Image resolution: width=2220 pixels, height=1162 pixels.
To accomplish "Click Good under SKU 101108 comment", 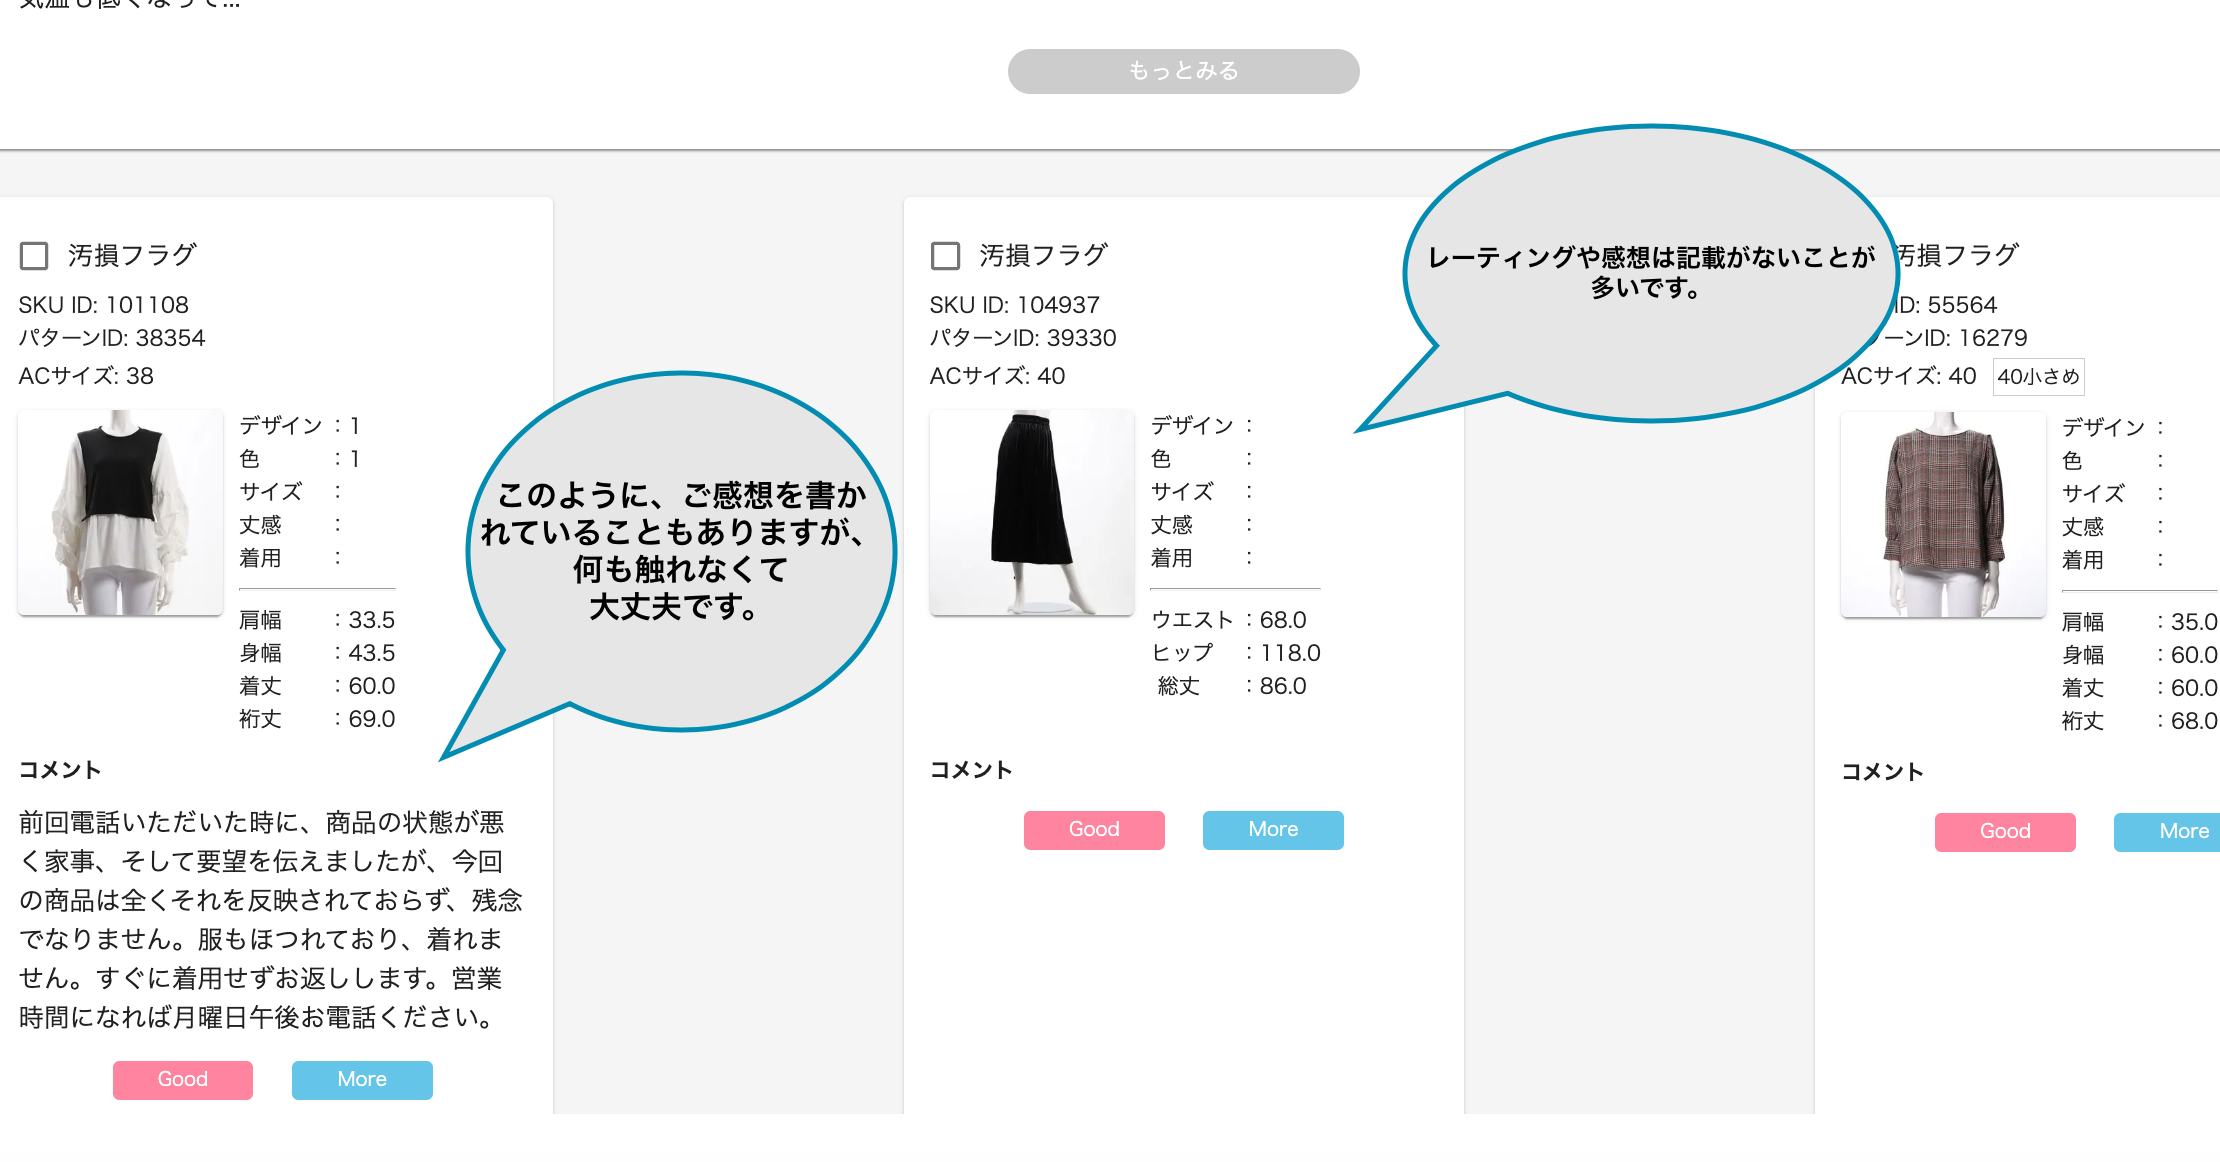I will [x=182, y=1080].
